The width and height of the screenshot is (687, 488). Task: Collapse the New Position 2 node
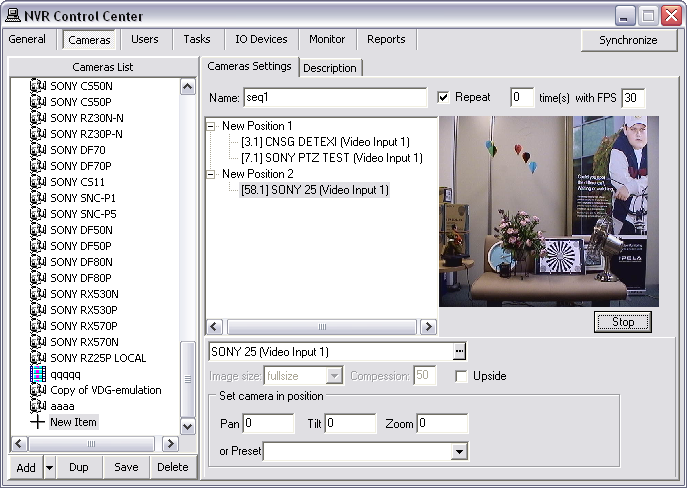pos(211,174)
